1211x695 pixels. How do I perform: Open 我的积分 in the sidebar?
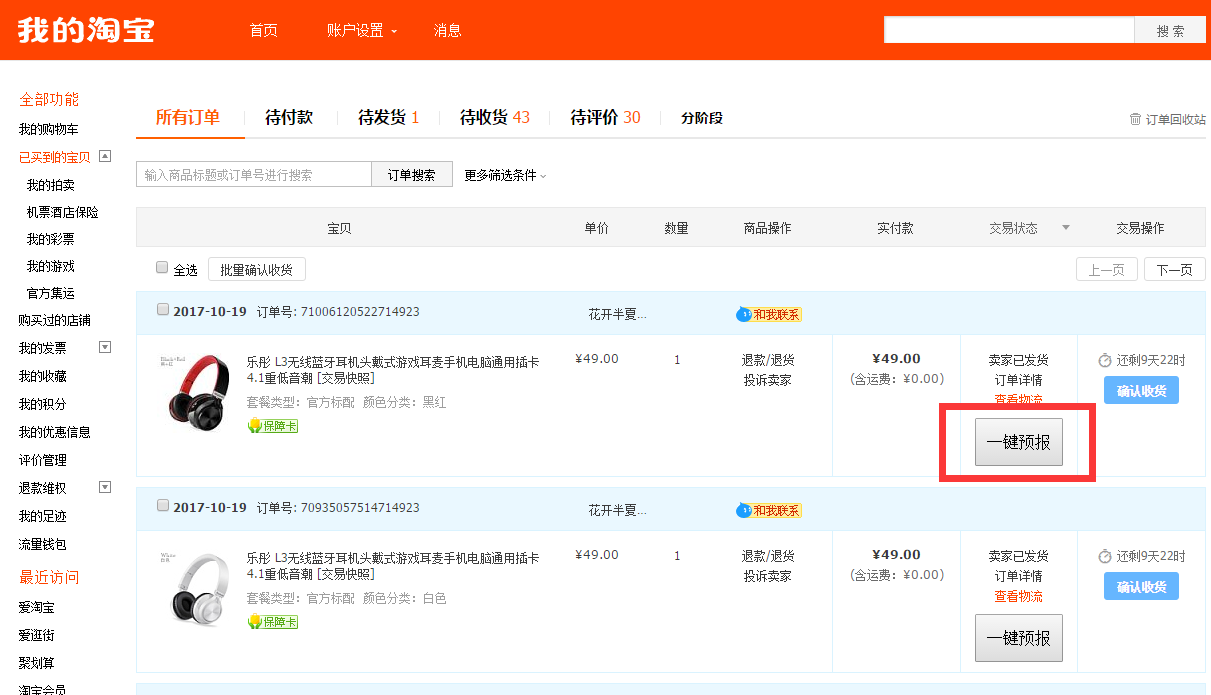[43, 404]
